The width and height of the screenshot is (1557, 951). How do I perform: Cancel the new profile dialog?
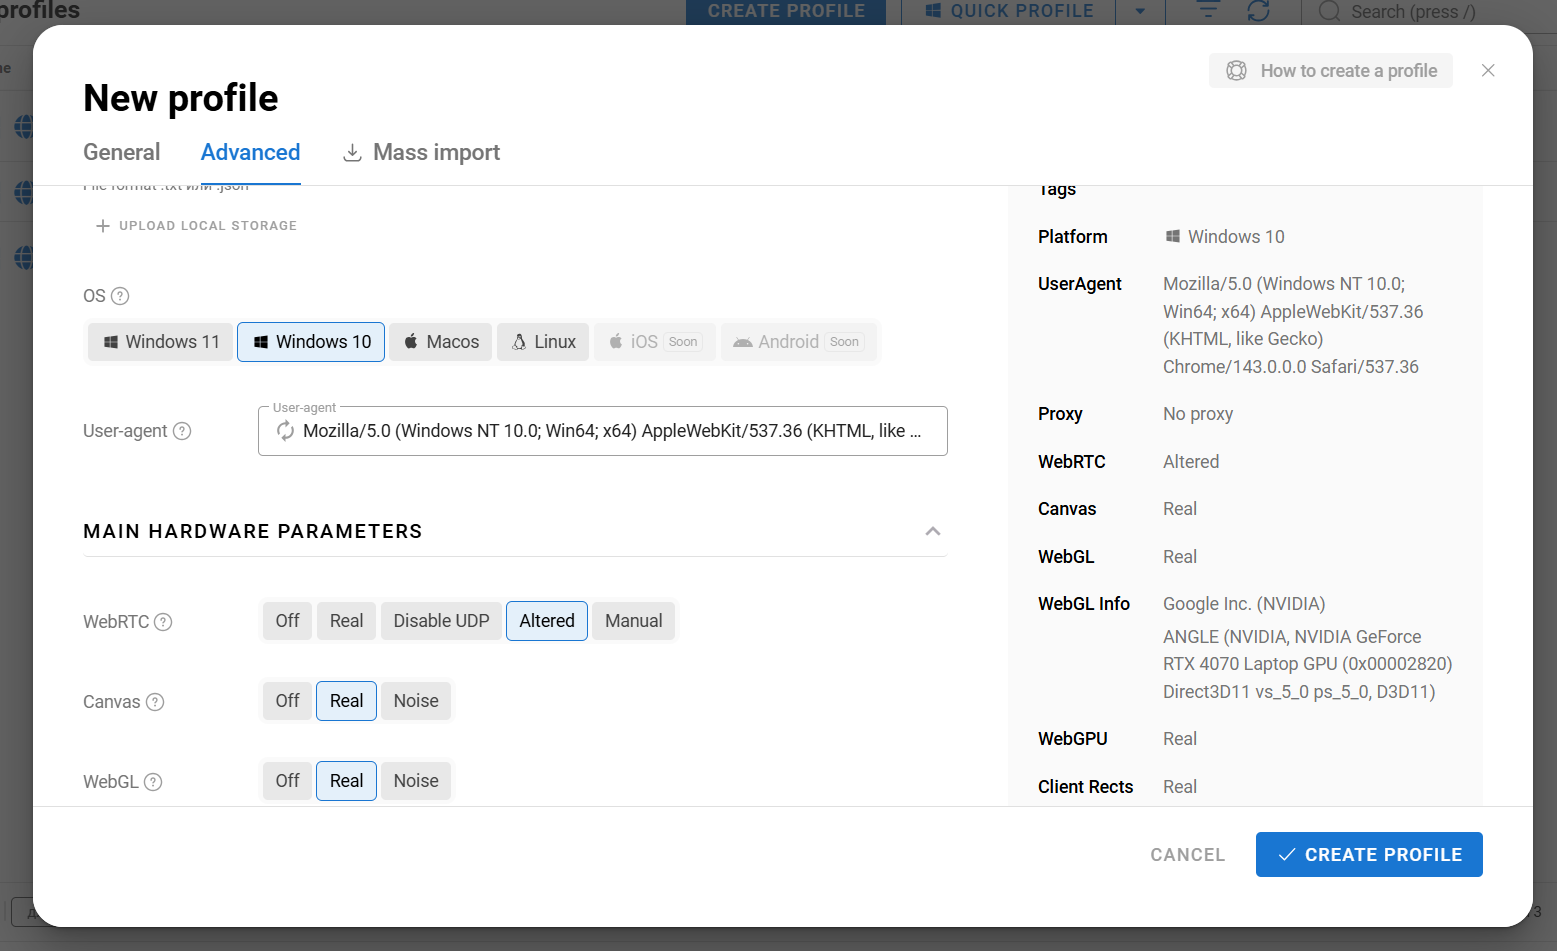(1187, 855)
